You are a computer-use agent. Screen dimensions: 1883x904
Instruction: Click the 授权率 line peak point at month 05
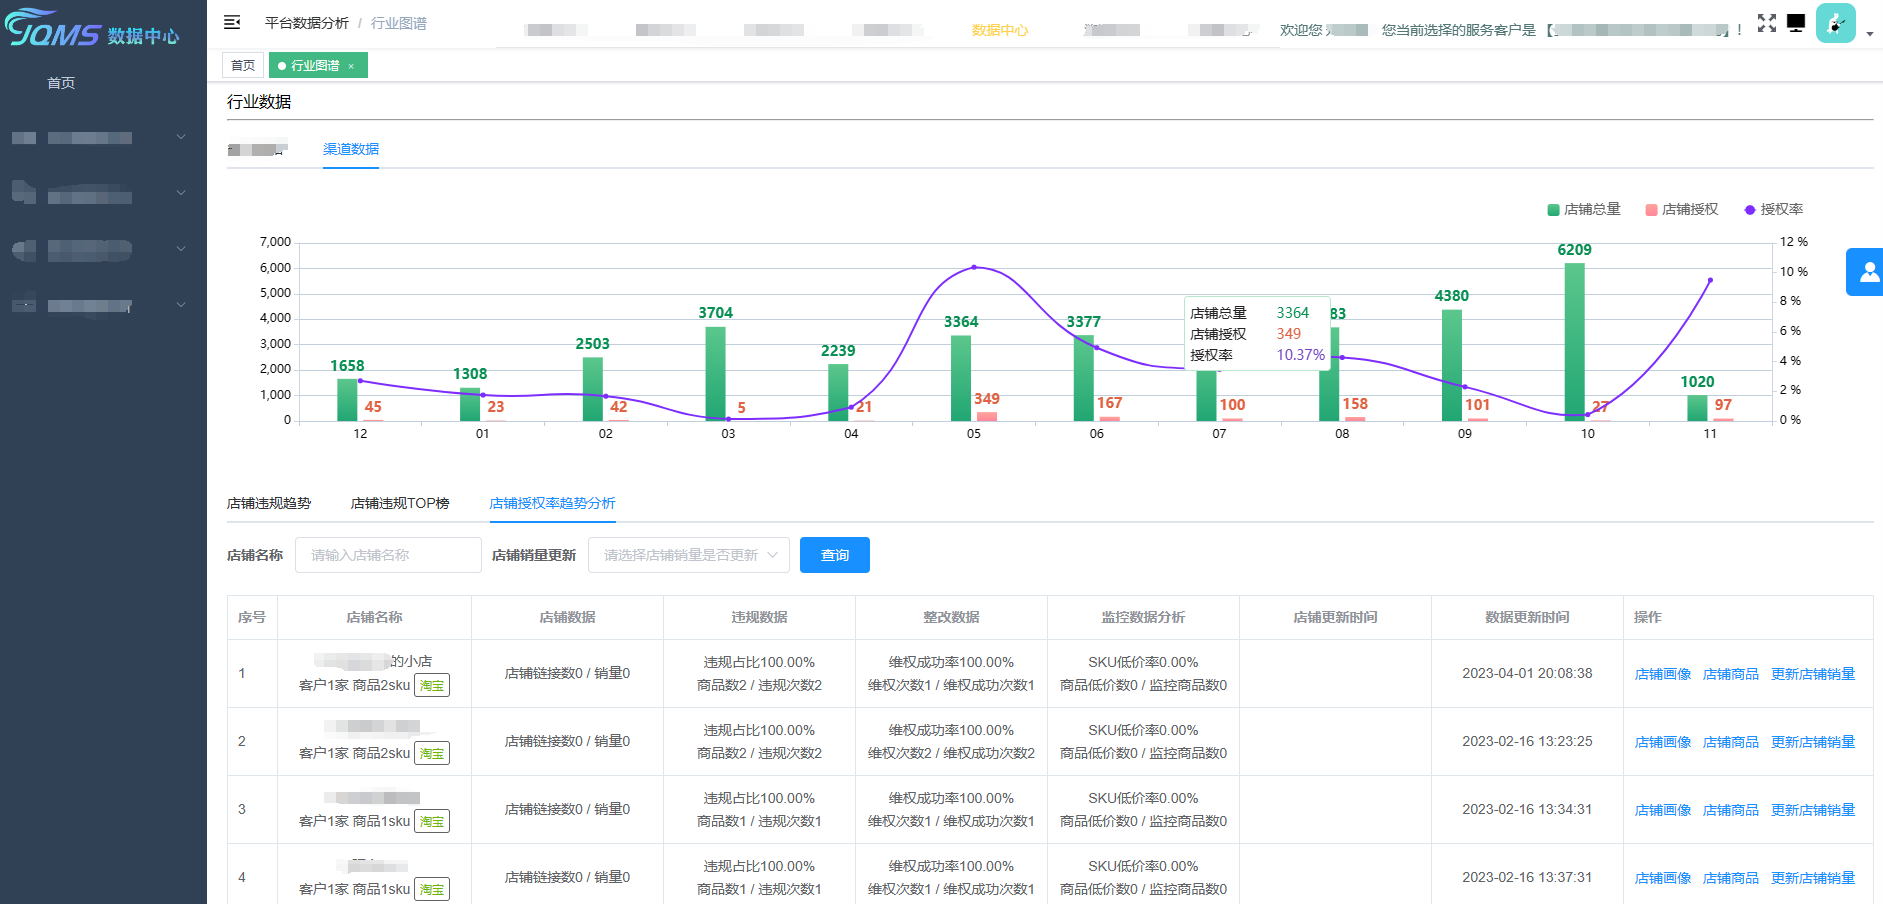[x=974, y=267]
